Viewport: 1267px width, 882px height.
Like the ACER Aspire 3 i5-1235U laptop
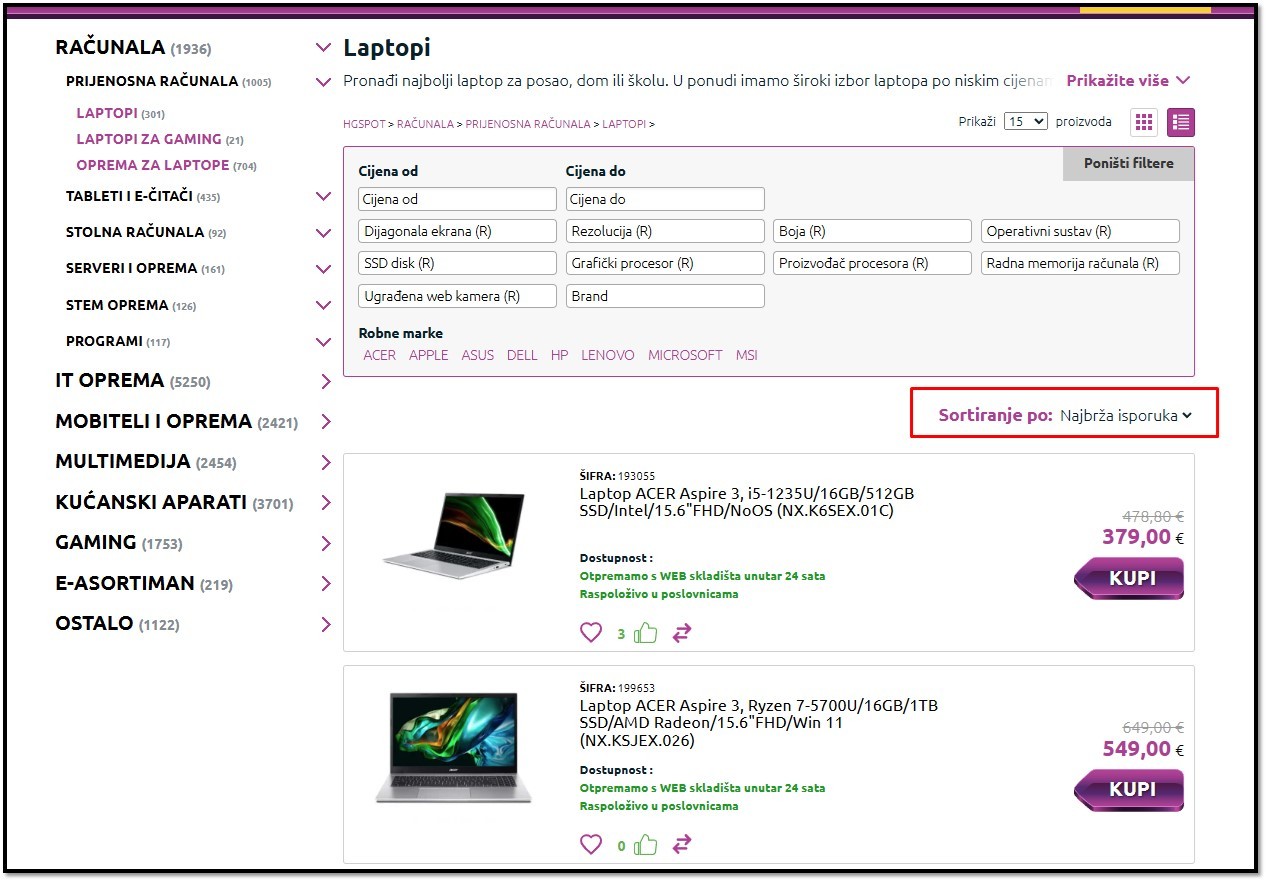[x=646, y=633]
